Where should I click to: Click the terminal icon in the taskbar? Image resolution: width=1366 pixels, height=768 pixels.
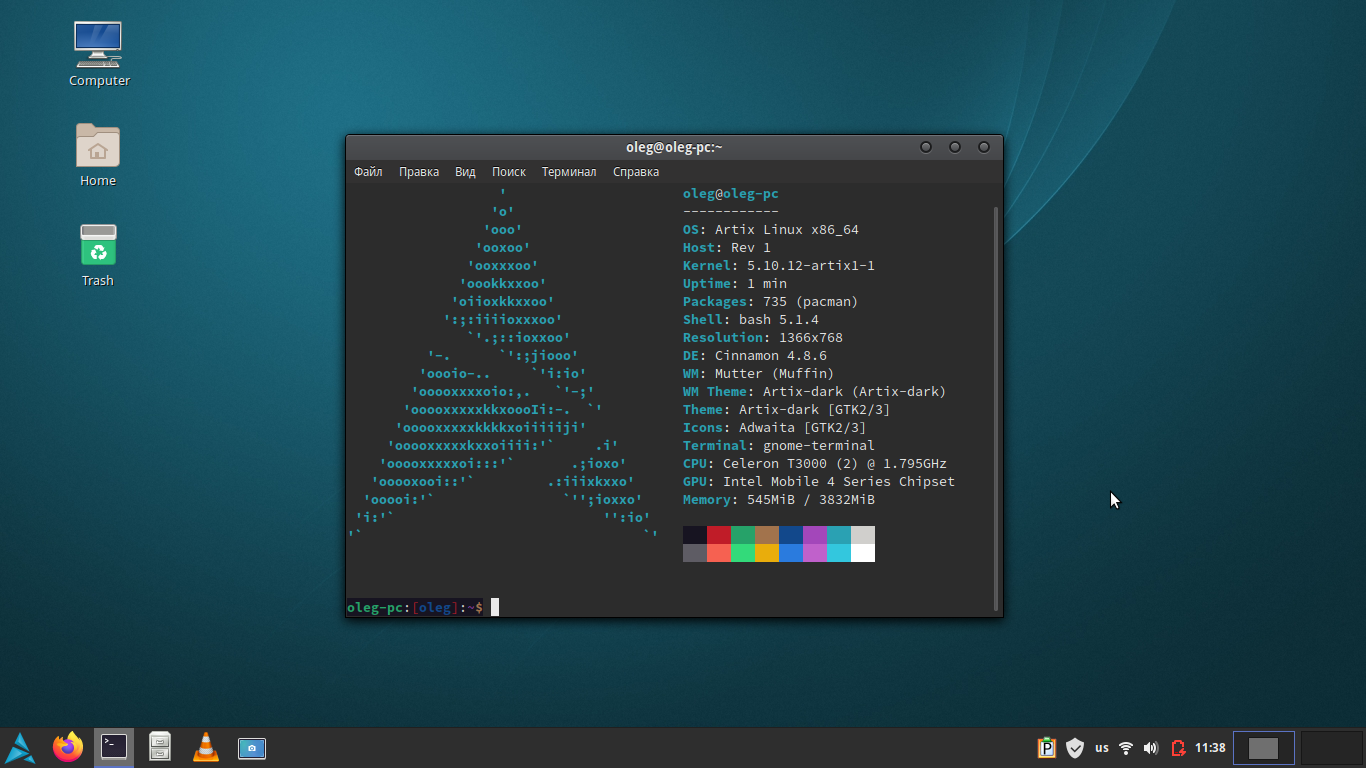tap(114, 746)
